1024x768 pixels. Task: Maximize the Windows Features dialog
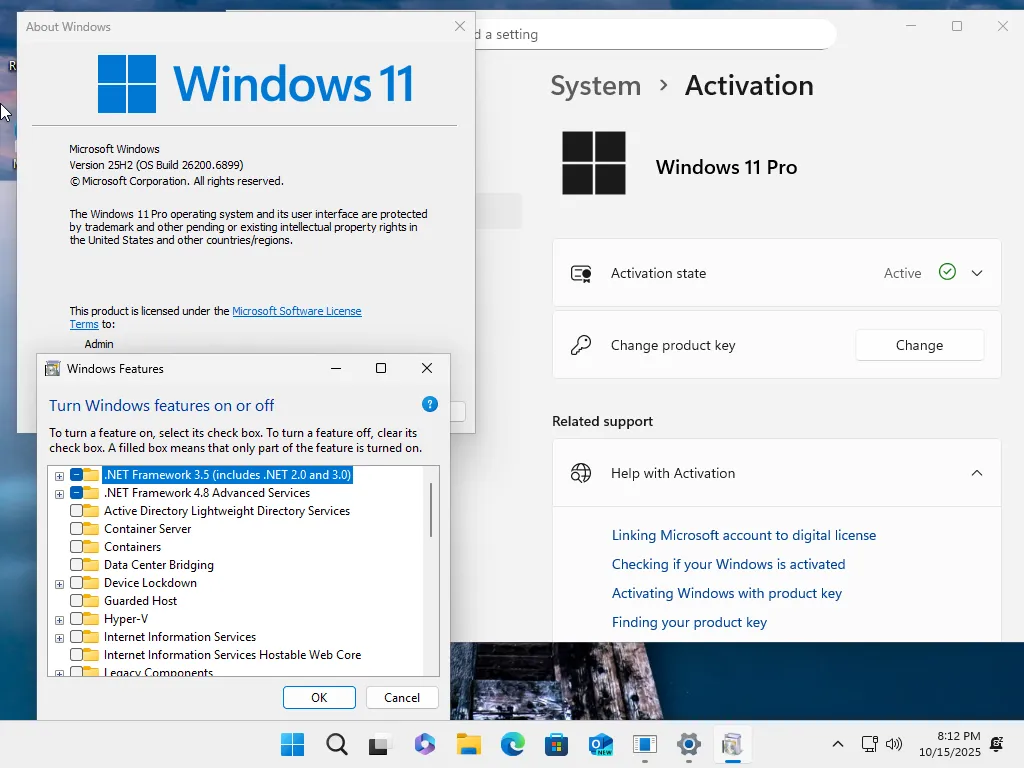coord(381,368)
